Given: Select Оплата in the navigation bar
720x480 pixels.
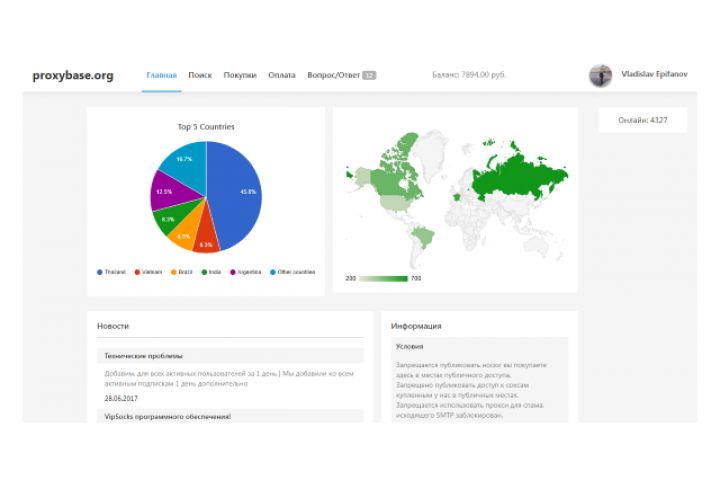Looking at the screenshot, I should (281, 75).
